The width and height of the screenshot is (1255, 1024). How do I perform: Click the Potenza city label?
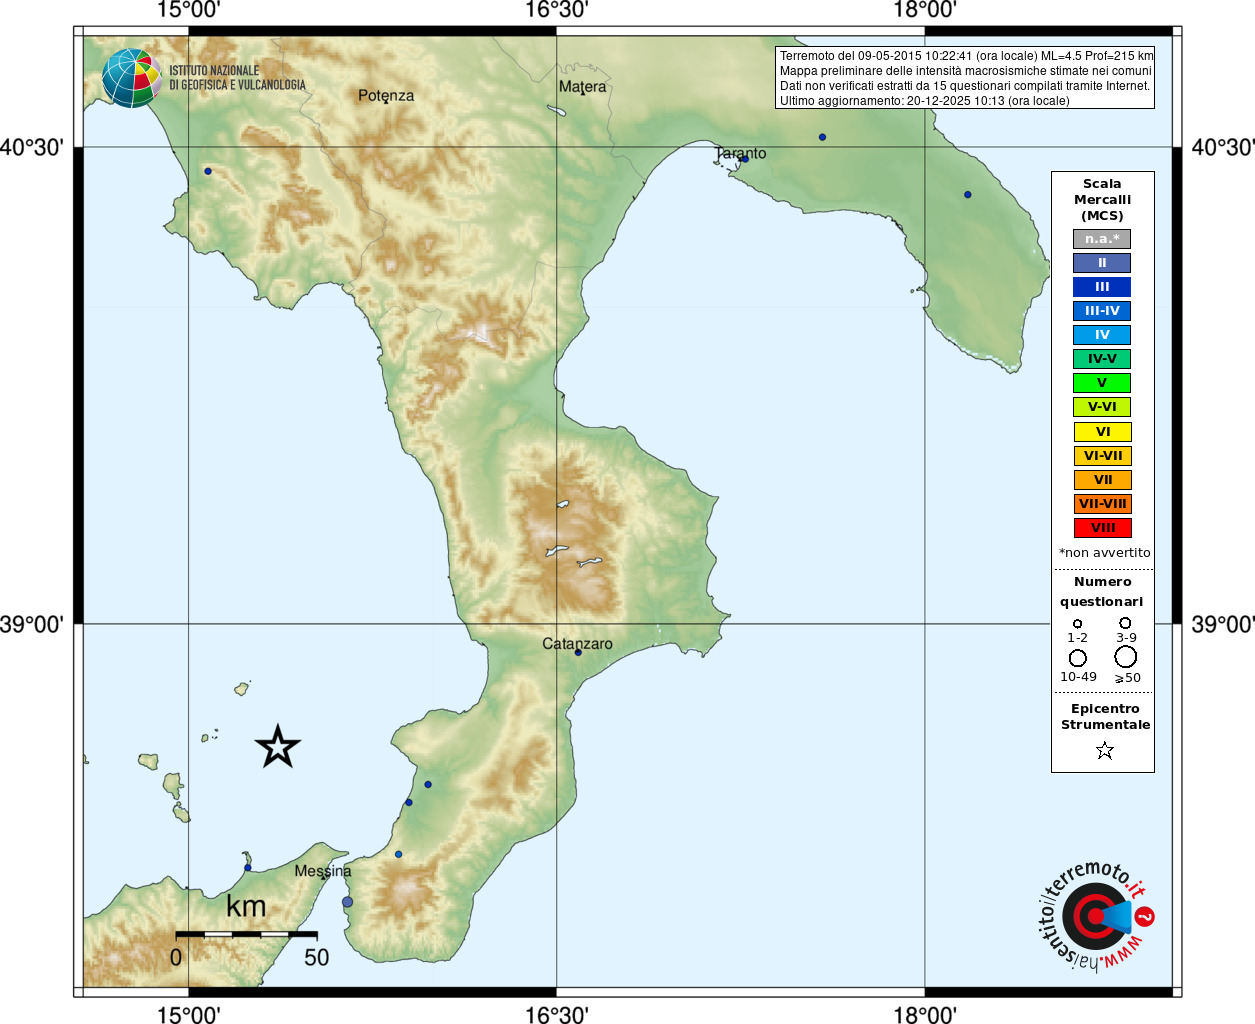tap(386, 96)
